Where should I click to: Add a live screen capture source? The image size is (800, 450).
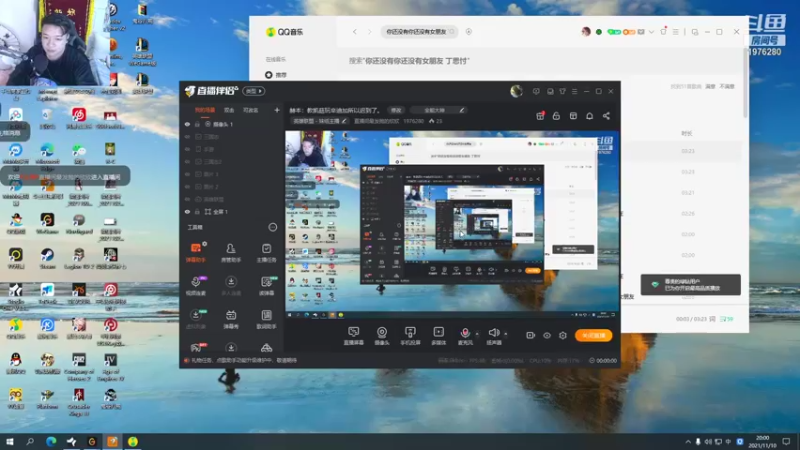pyautogui.click(x=354, y=336)
